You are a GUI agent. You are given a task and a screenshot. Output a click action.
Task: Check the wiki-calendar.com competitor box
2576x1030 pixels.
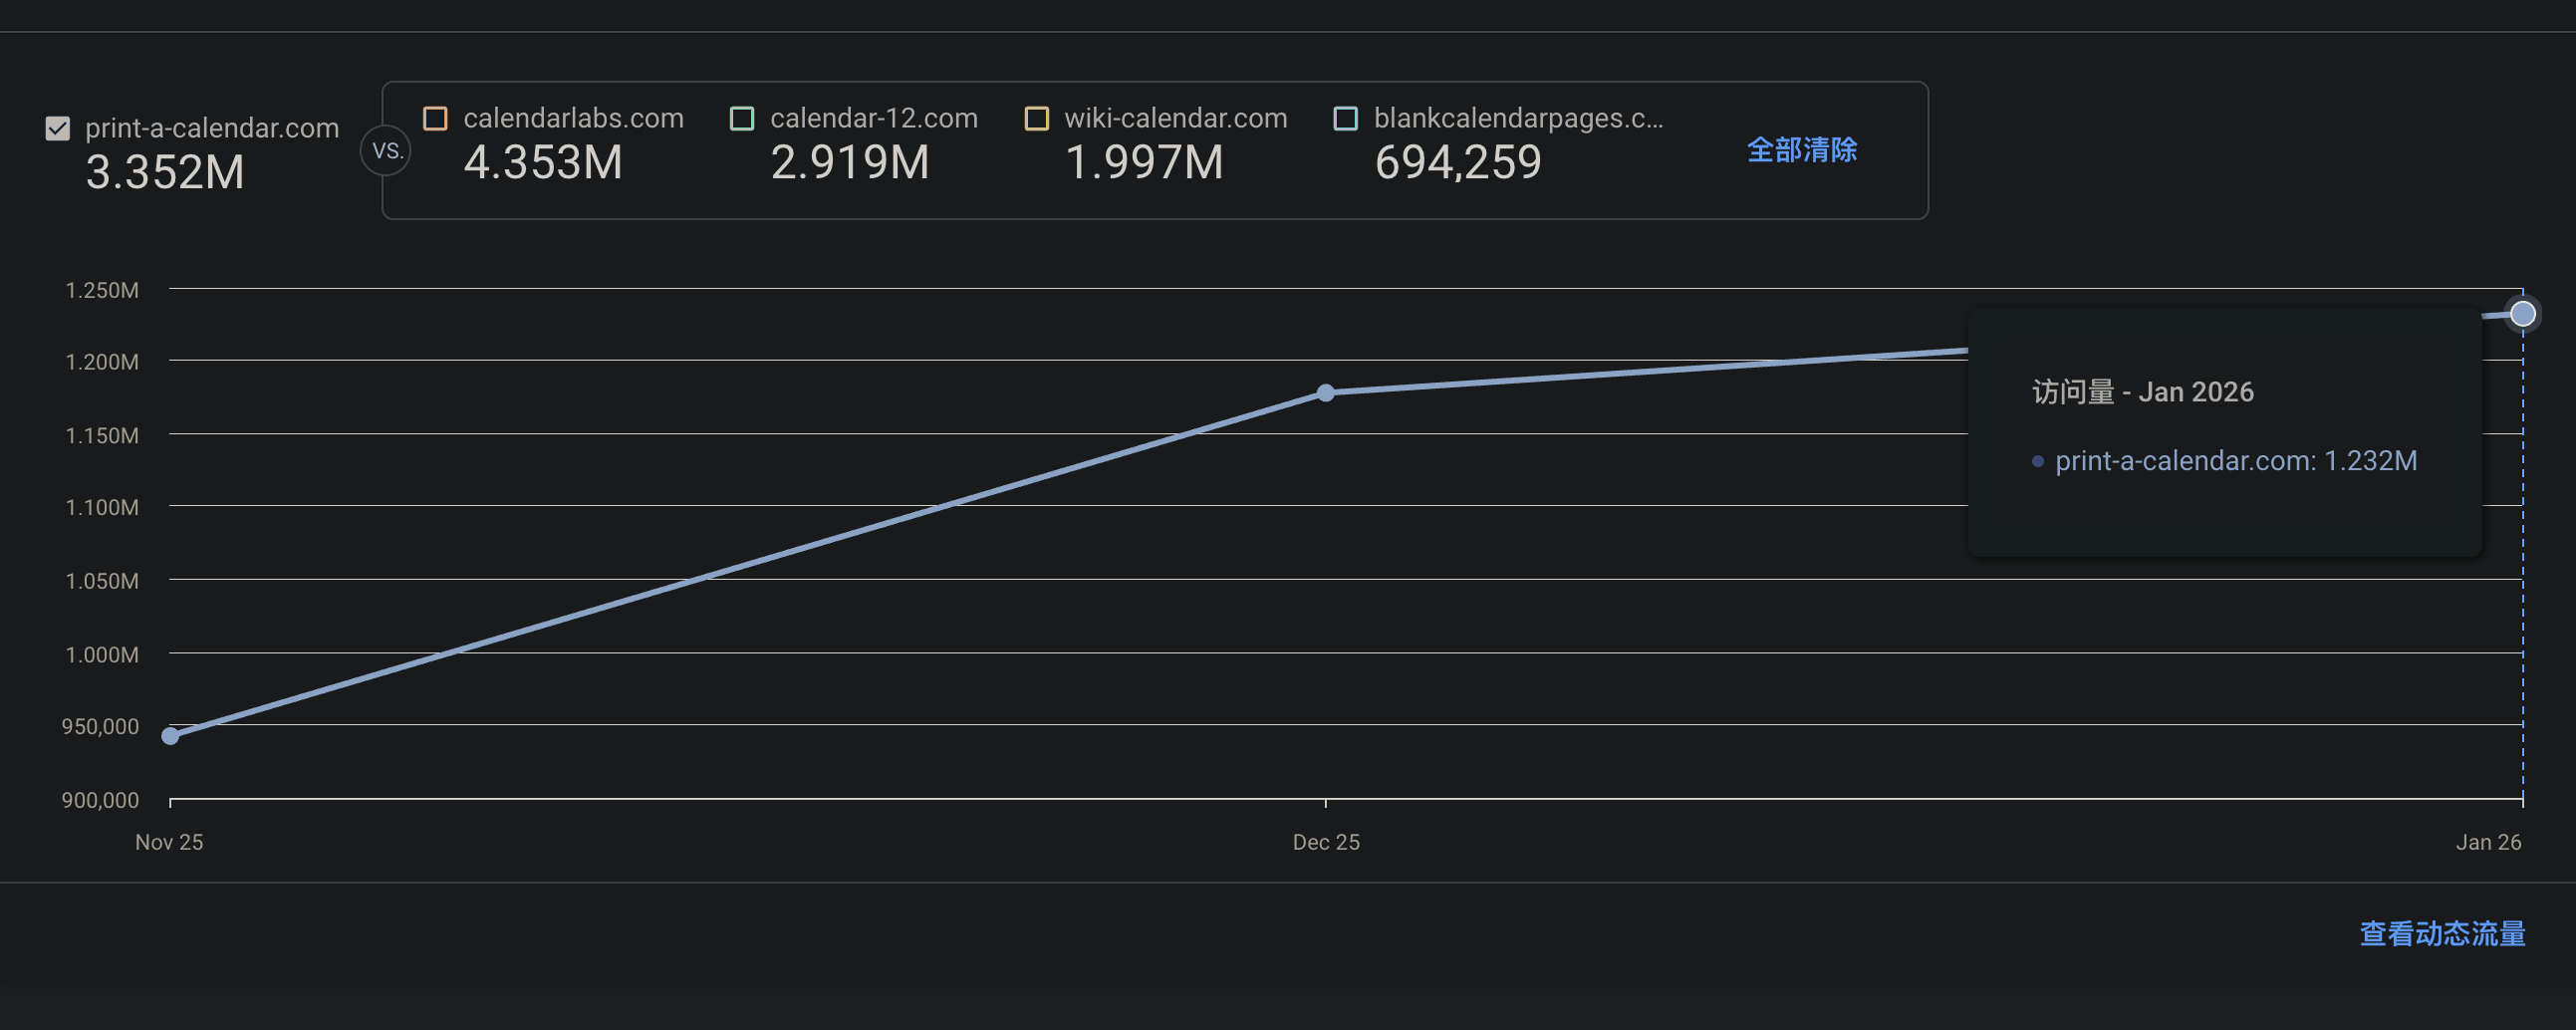coord(1037,118)
